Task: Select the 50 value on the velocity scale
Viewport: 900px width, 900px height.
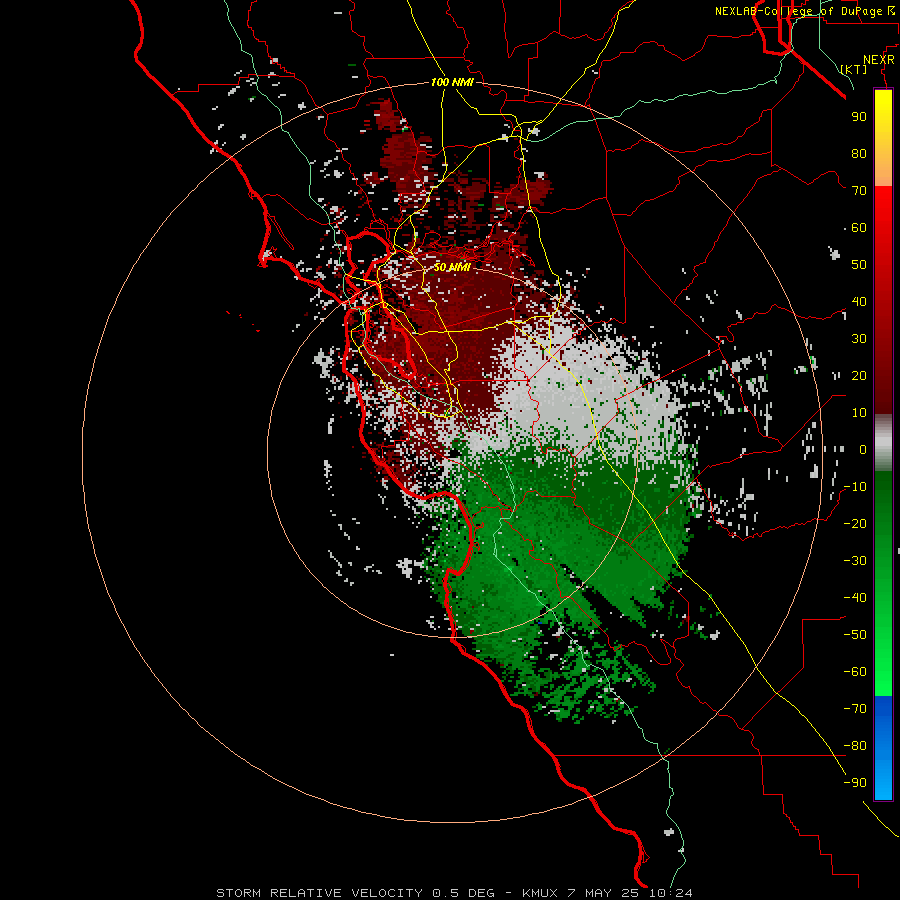Action: point(859,265)
